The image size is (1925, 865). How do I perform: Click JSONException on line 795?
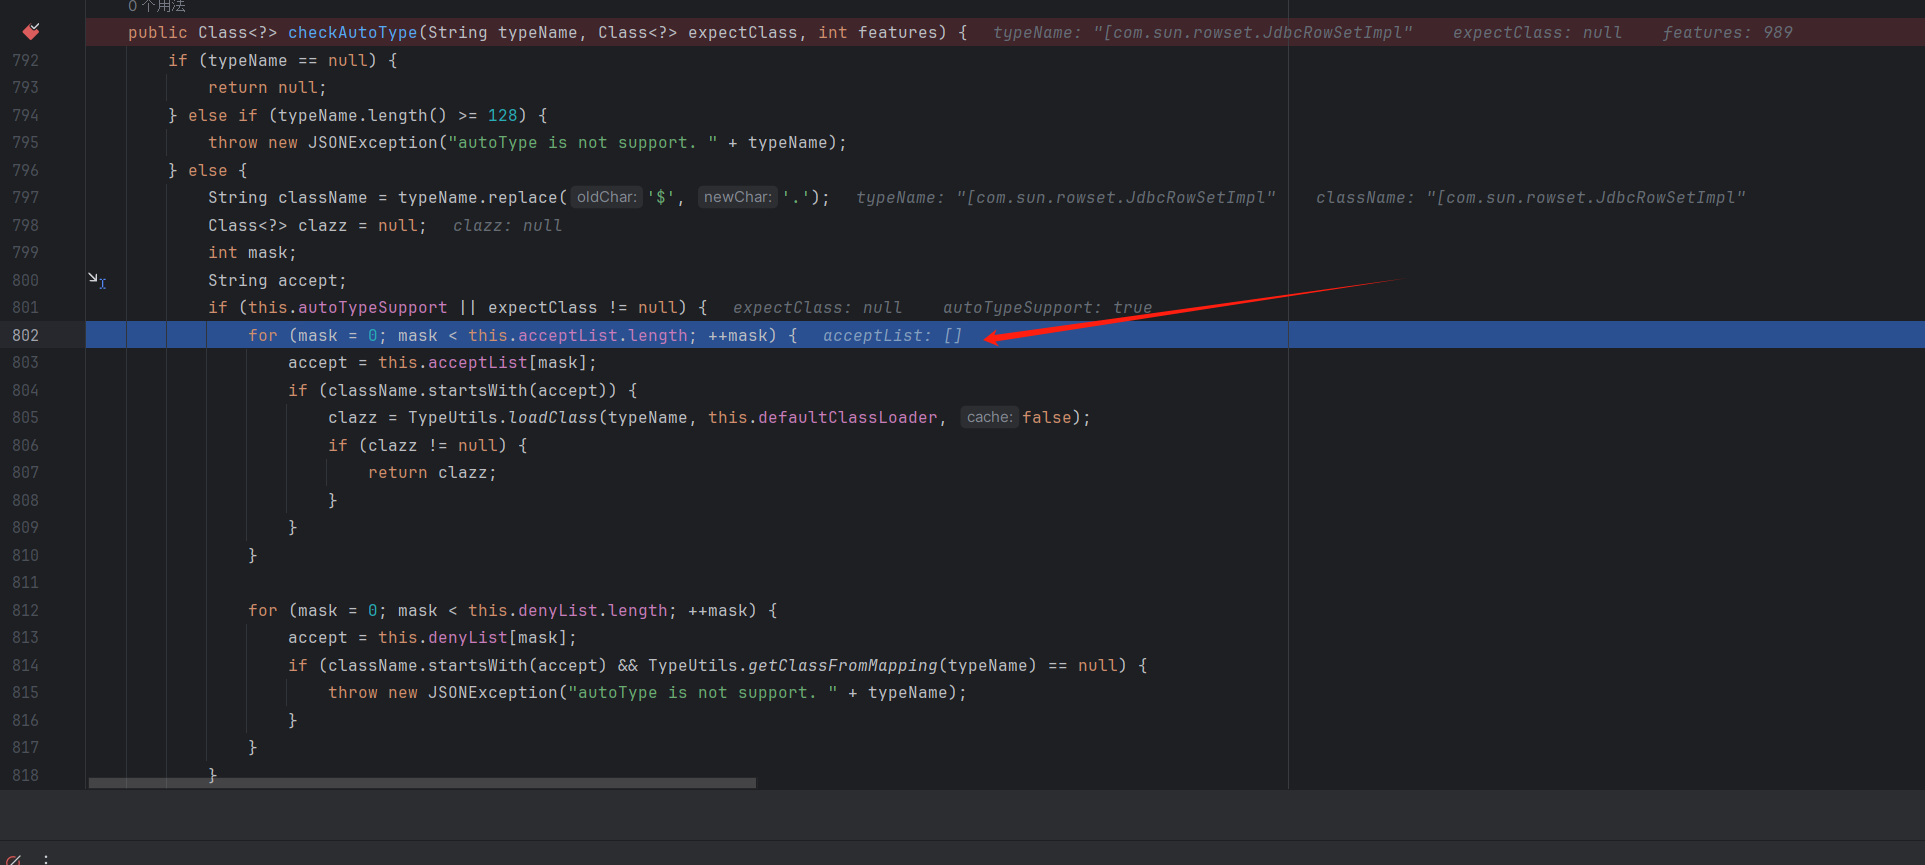coord(373,142)
